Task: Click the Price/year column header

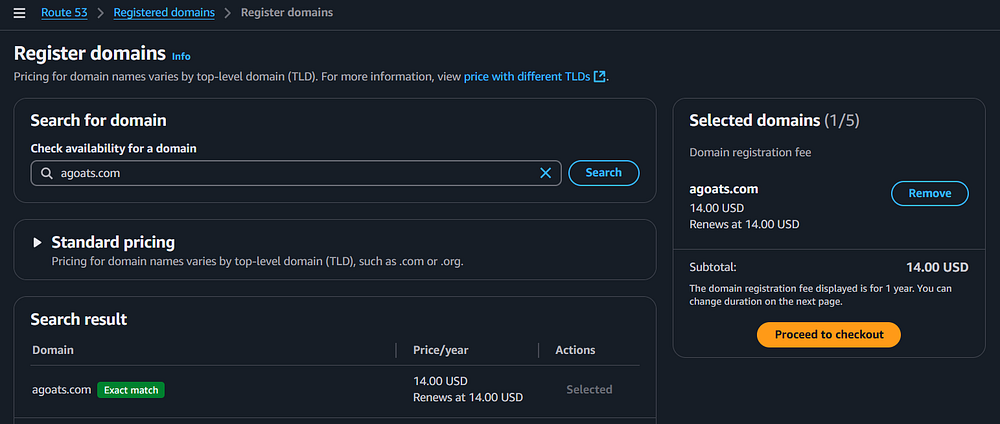Action: click(440, 350)
